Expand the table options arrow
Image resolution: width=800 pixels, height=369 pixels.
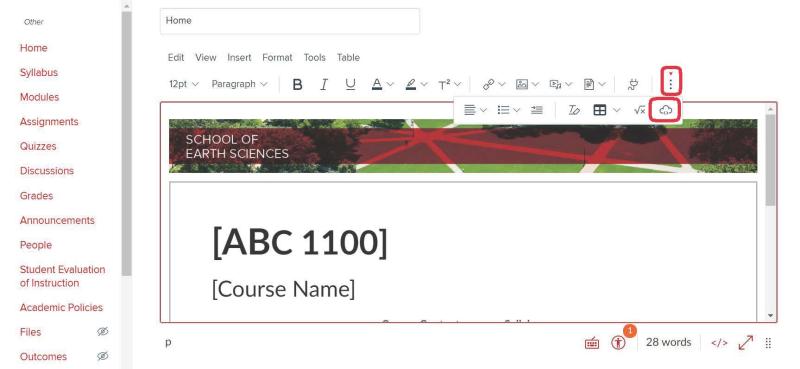(x=616, y=110)
